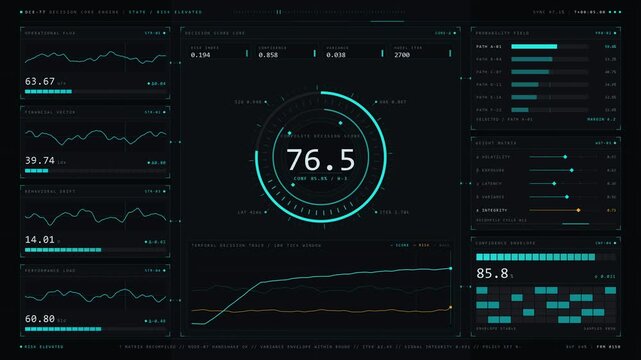Toggle the Score legend in trace chart

399,245
